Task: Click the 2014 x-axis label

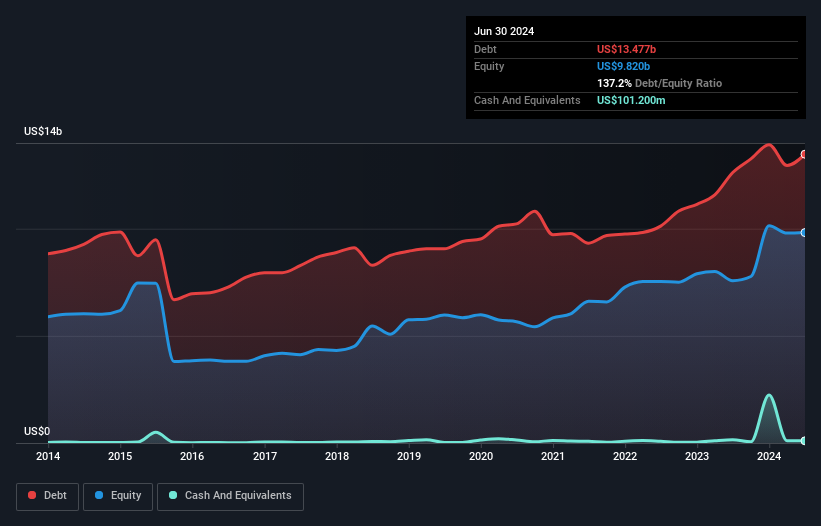Action: 48,456
